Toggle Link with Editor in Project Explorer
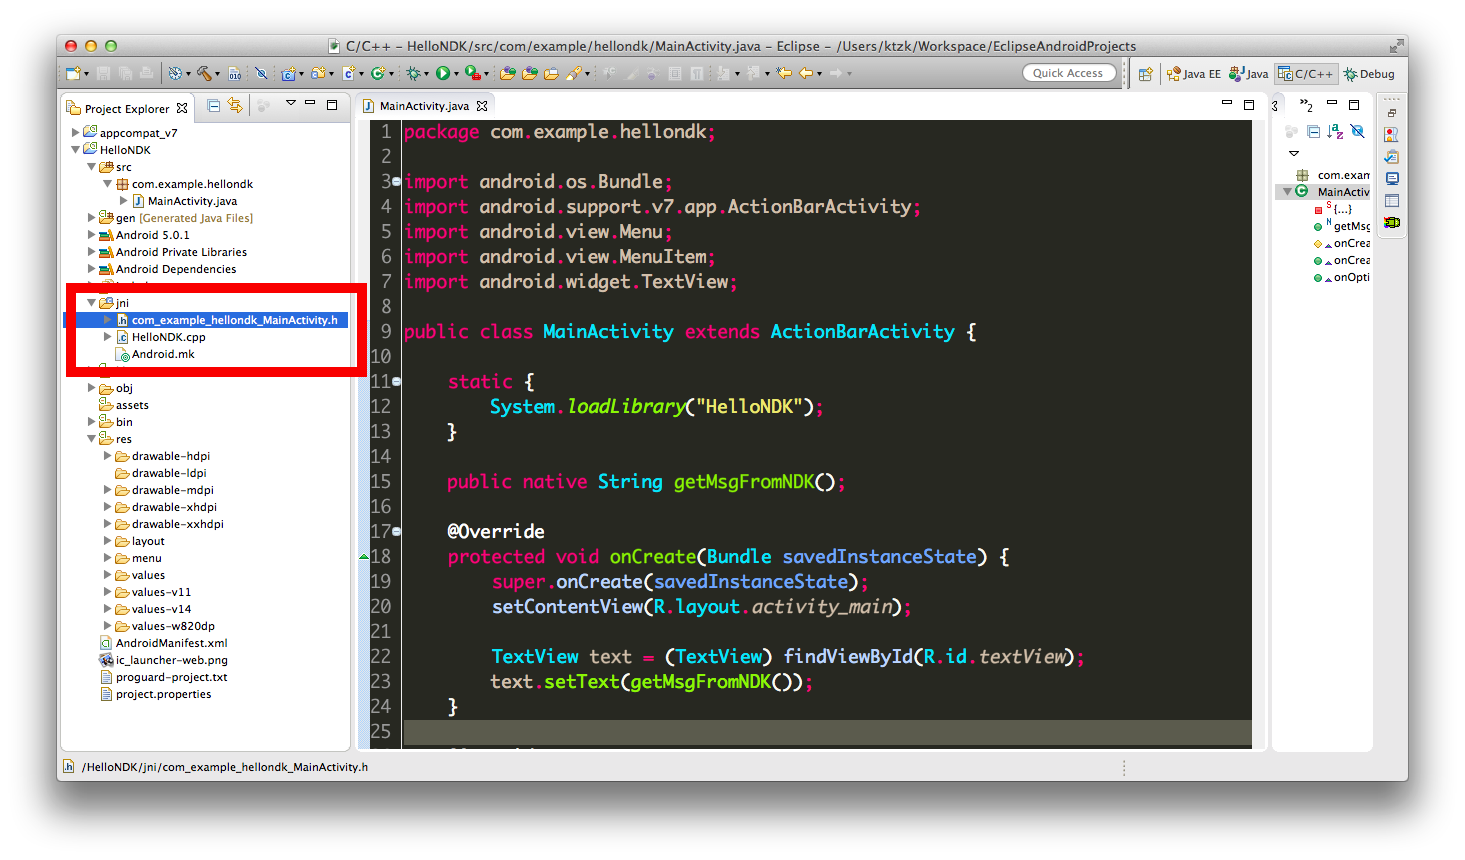The width and height of the screenshot is (1465, 860). (x=235, y=105)
